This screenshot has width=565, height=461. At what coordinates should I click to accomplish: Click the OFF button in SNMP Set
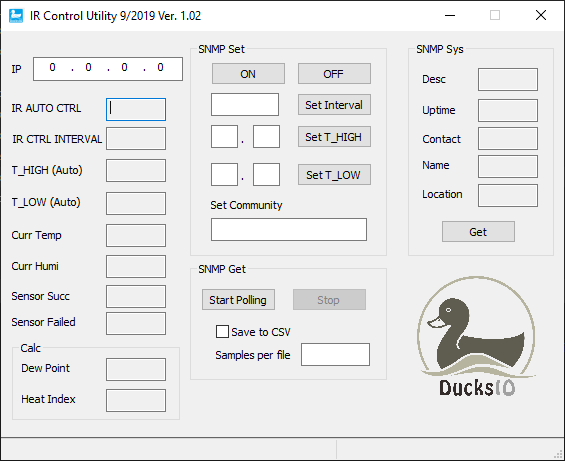pos(334,74)
